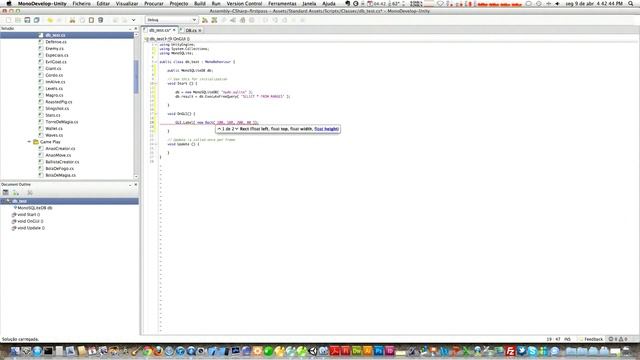640x360 pixels.
Task: Open the Unity icon in the Dock
Action: coord(313,351)
